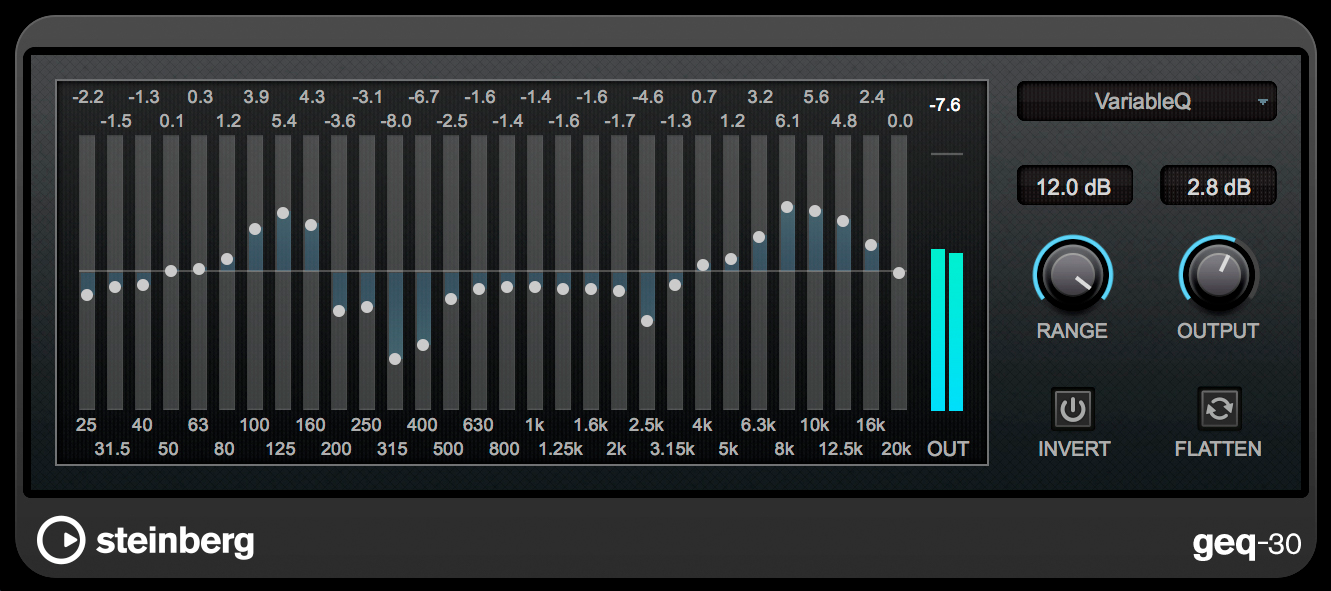Click the 'OUT' meter label
Viewport: 1331px width, 591px height.
point(948,449)
